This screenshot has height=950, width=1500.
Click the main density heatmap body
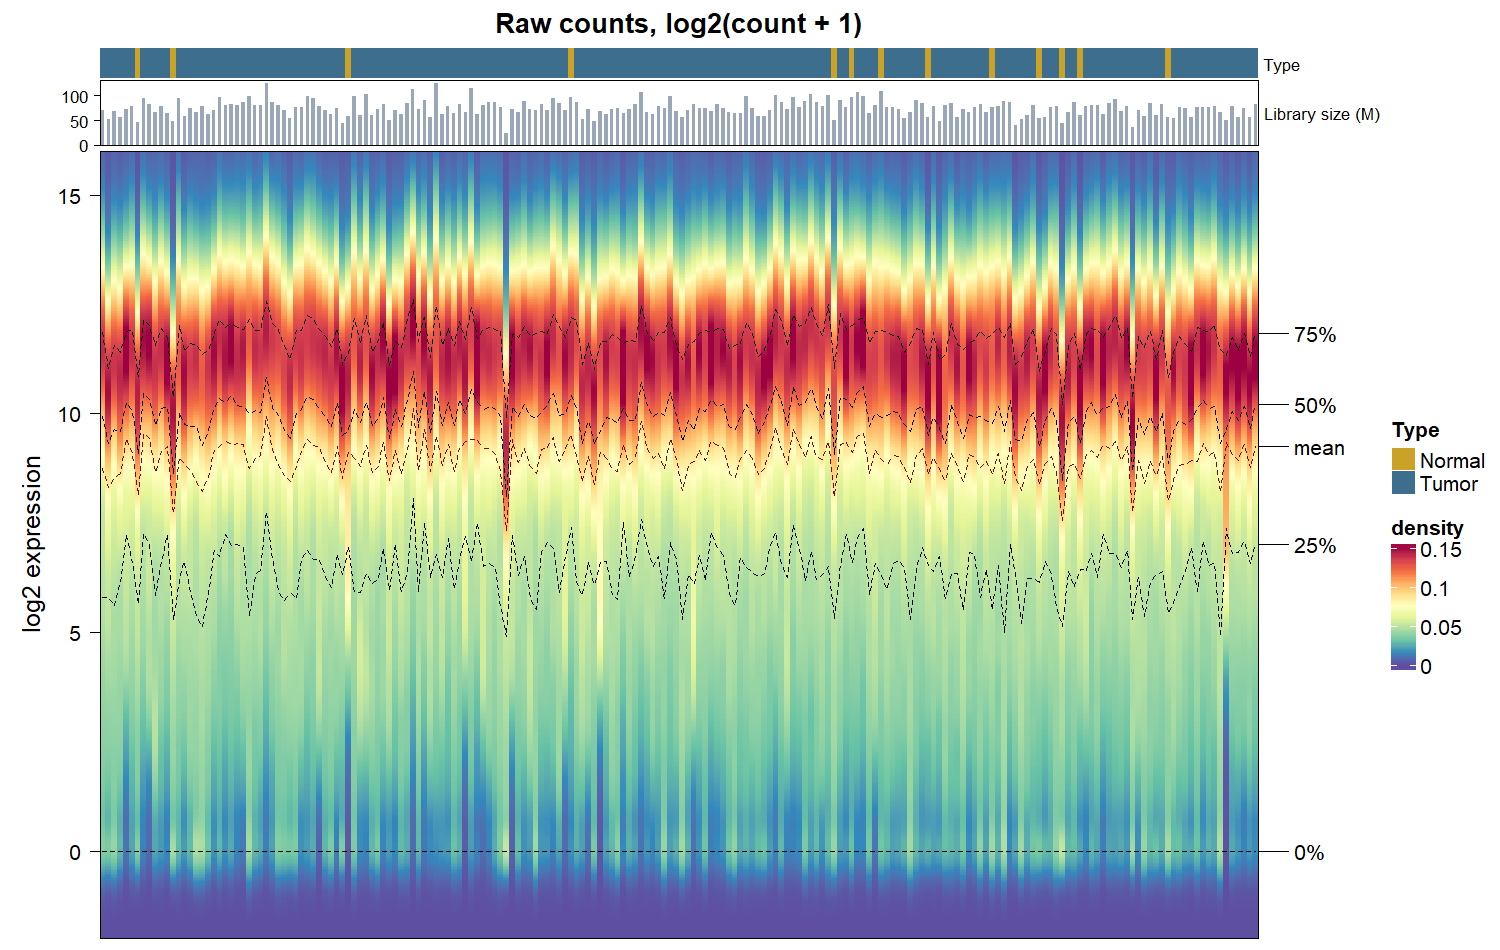pyautogui.click(x=679, y=545)
